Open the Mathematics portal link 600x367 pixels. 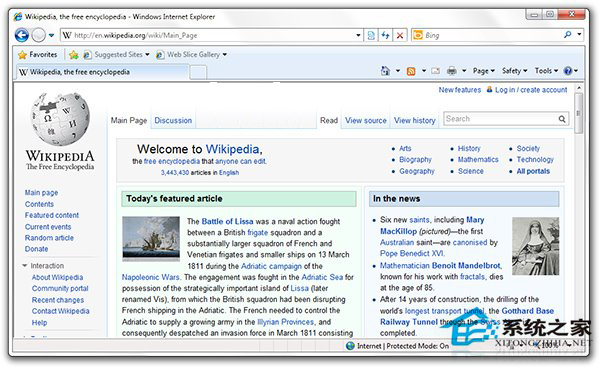(478, 160)
